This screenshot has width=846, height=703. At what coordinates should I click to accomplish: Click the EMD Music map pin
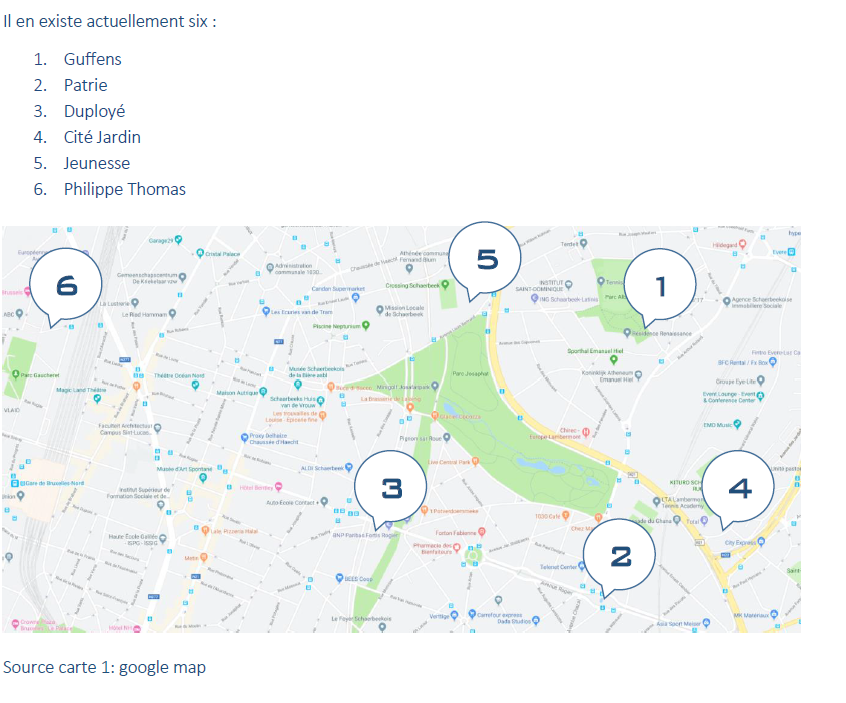tap(738, 424)
